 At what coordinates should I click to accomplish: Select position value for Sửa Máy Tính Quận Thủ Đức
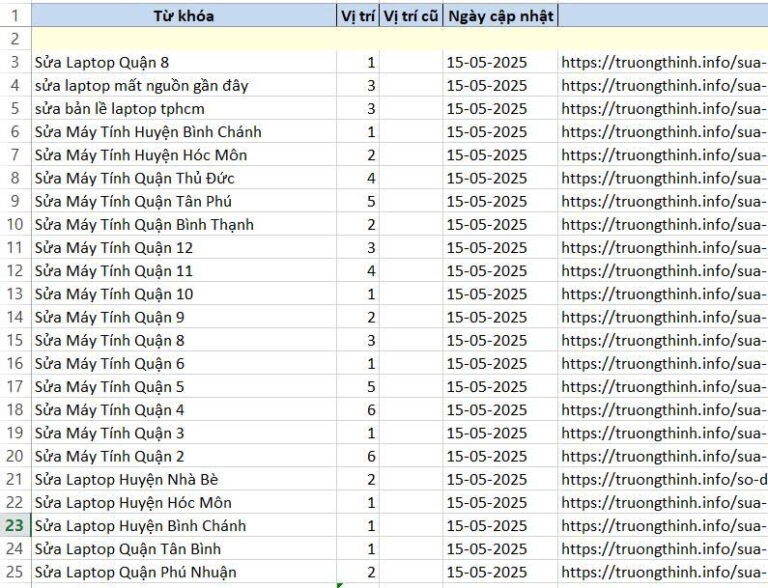(x=358, y=178)
